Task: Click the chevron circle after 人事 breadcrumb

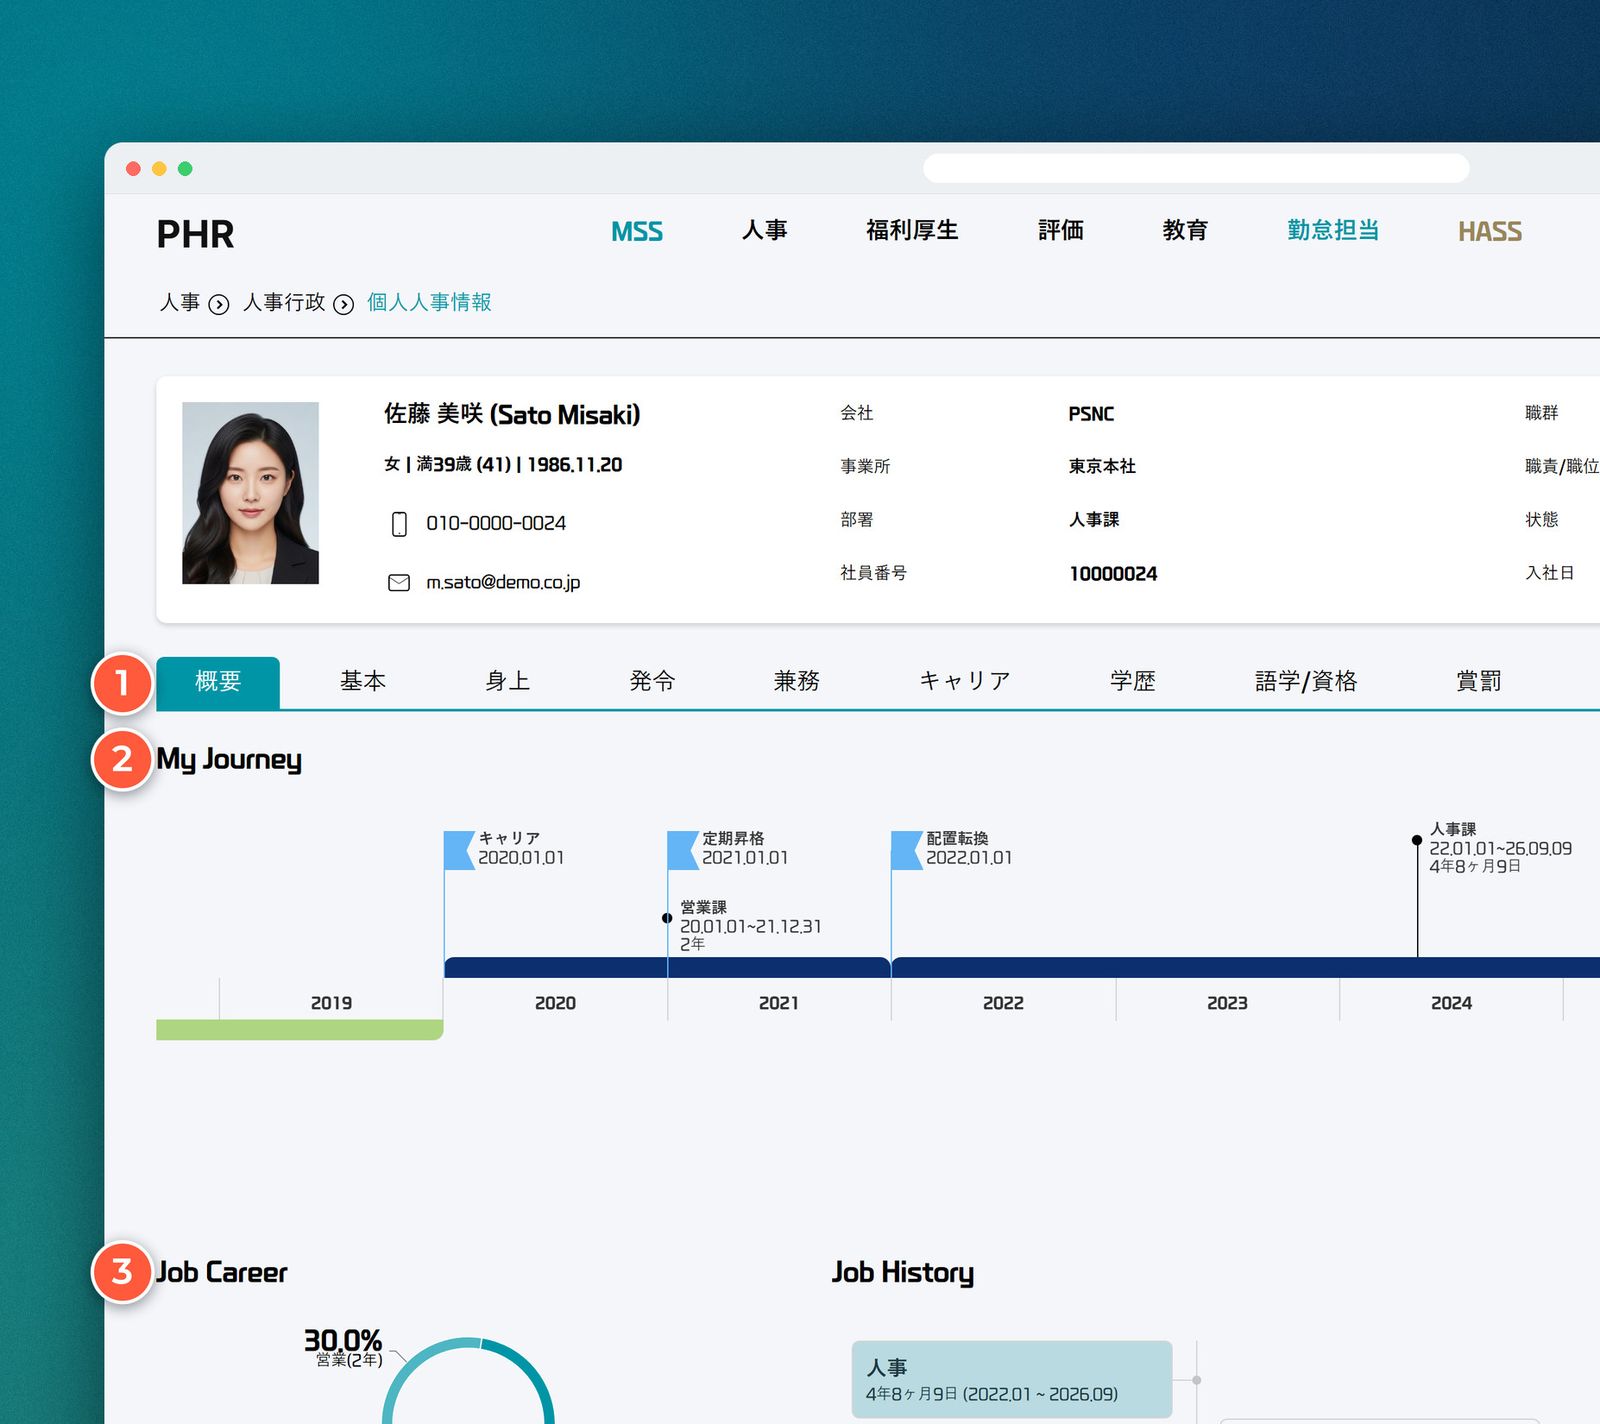Action: click(x=219, y=304)
